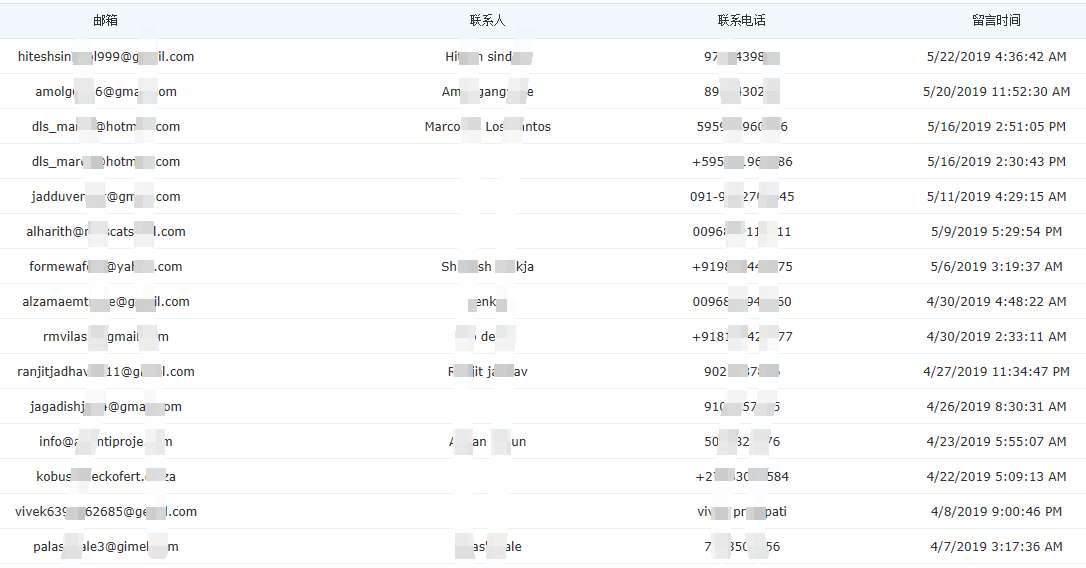This screenshot has height=568, width=1086.
Task: Click the email cell in the 5/22/2019 row
Action: tap(106, 57)
